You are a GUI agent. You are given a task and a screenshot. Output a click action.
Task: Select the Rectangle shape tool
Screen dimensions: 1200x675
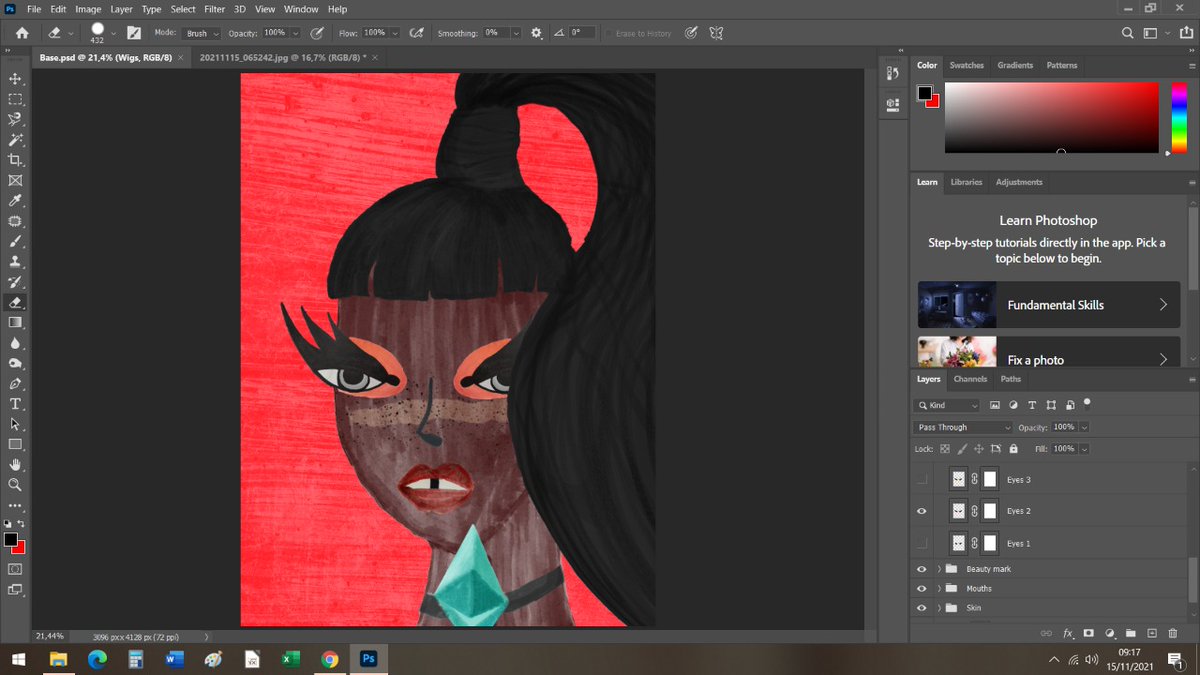(x=15, y=444)
